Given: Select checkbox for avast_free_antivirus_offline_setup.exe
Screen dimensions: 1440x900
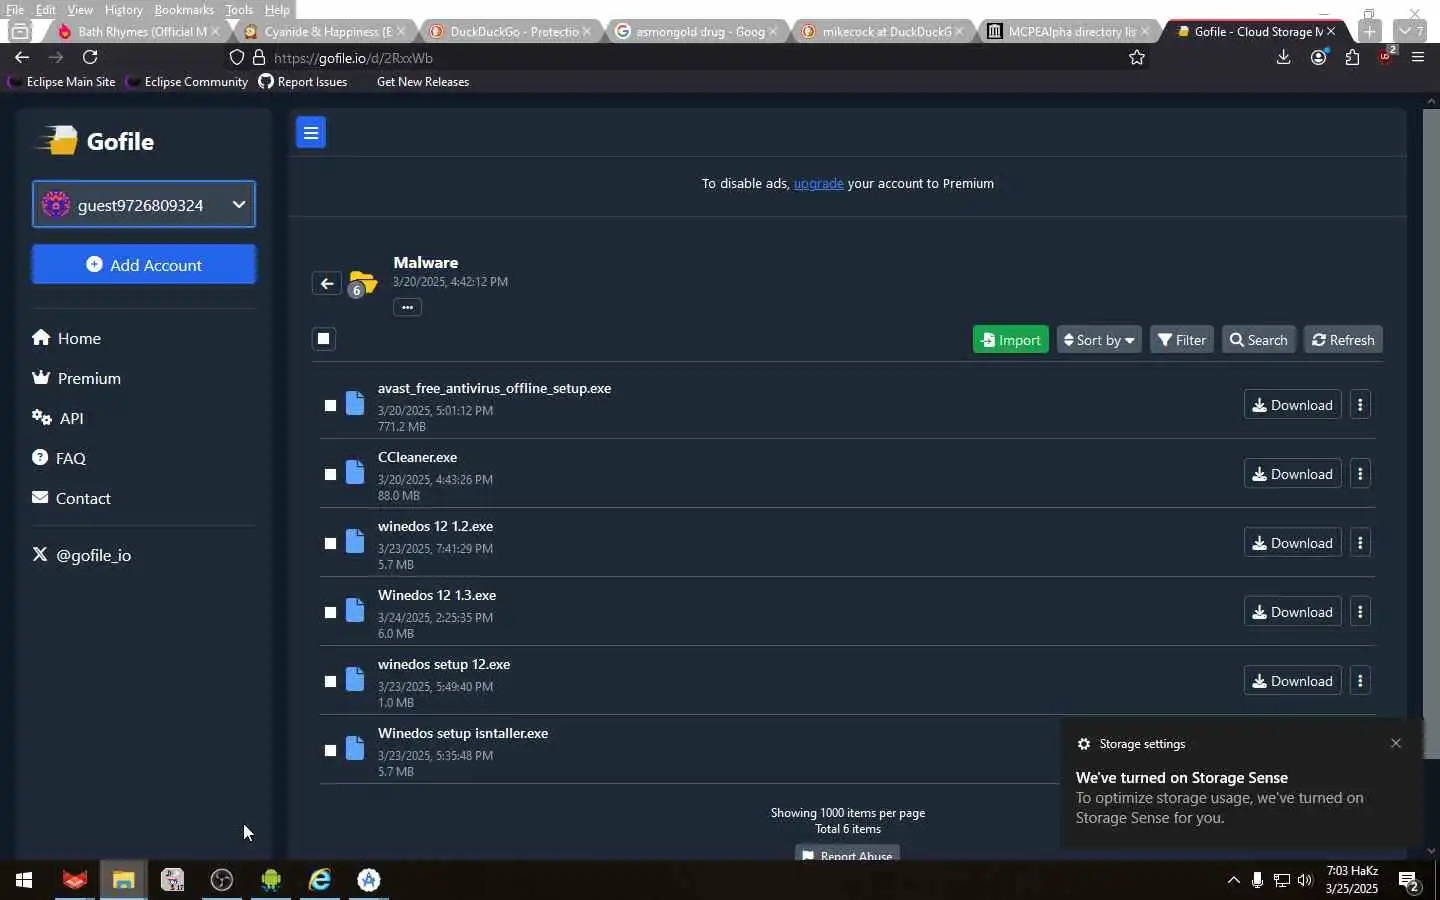Looking at the screenshot, I should click(x=330, y=406).
